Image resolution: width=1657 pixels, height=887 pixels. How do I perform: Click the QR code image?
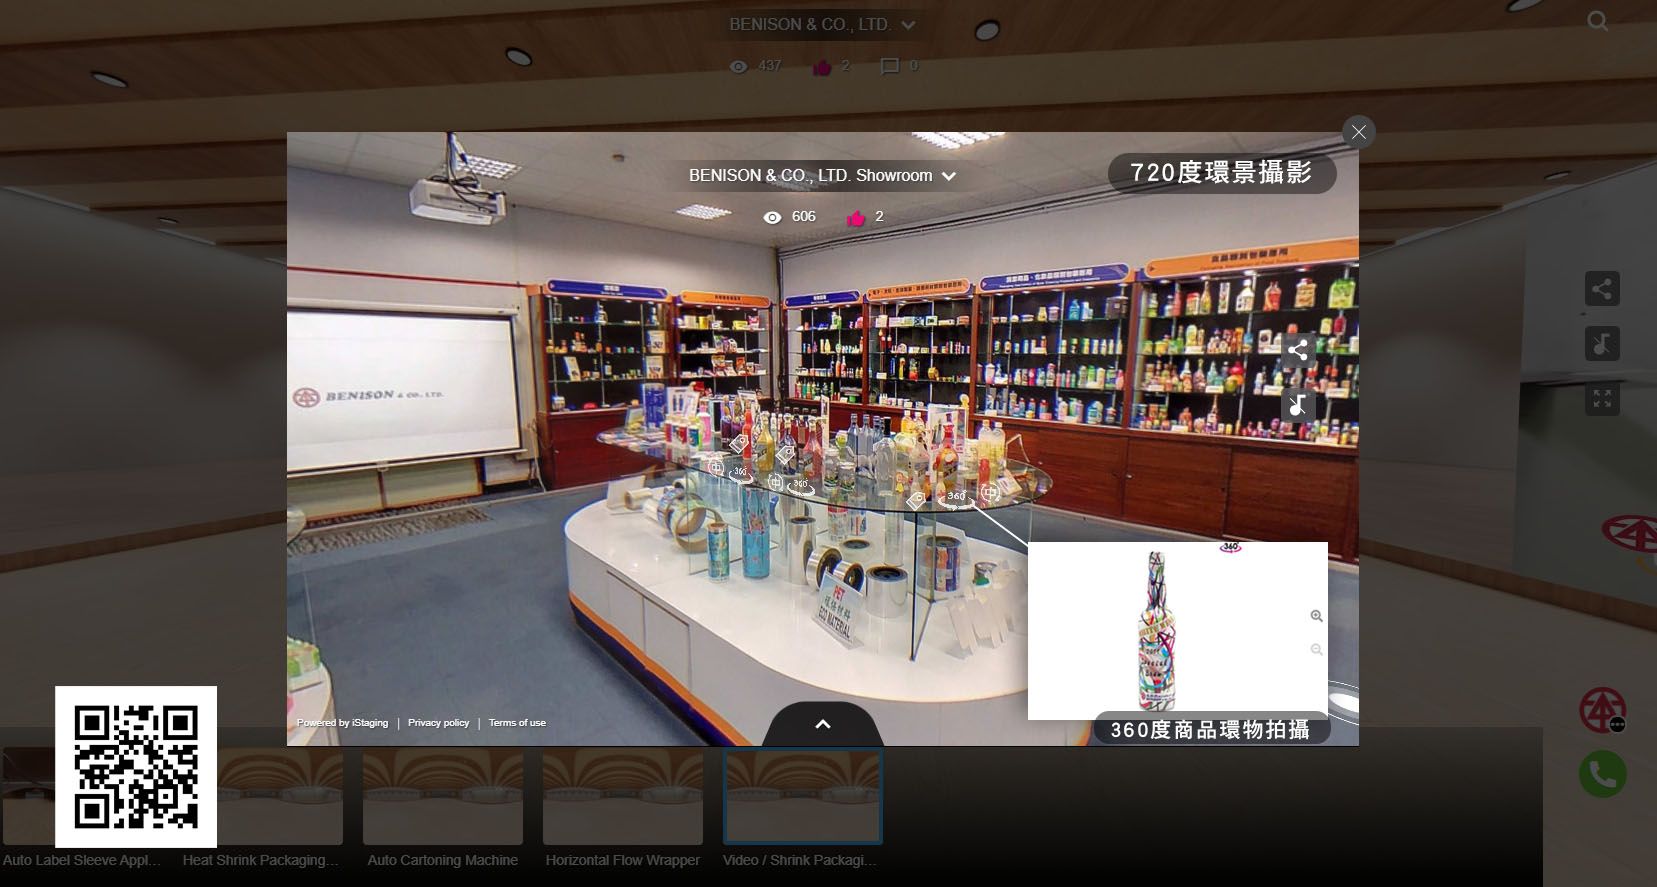(136, 767)
